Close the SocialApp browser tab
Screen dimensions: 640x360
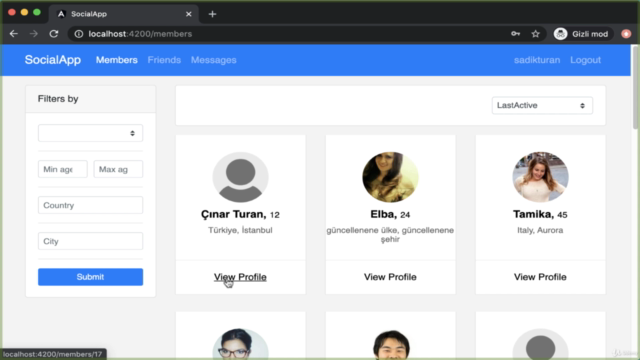click(189, 14)
